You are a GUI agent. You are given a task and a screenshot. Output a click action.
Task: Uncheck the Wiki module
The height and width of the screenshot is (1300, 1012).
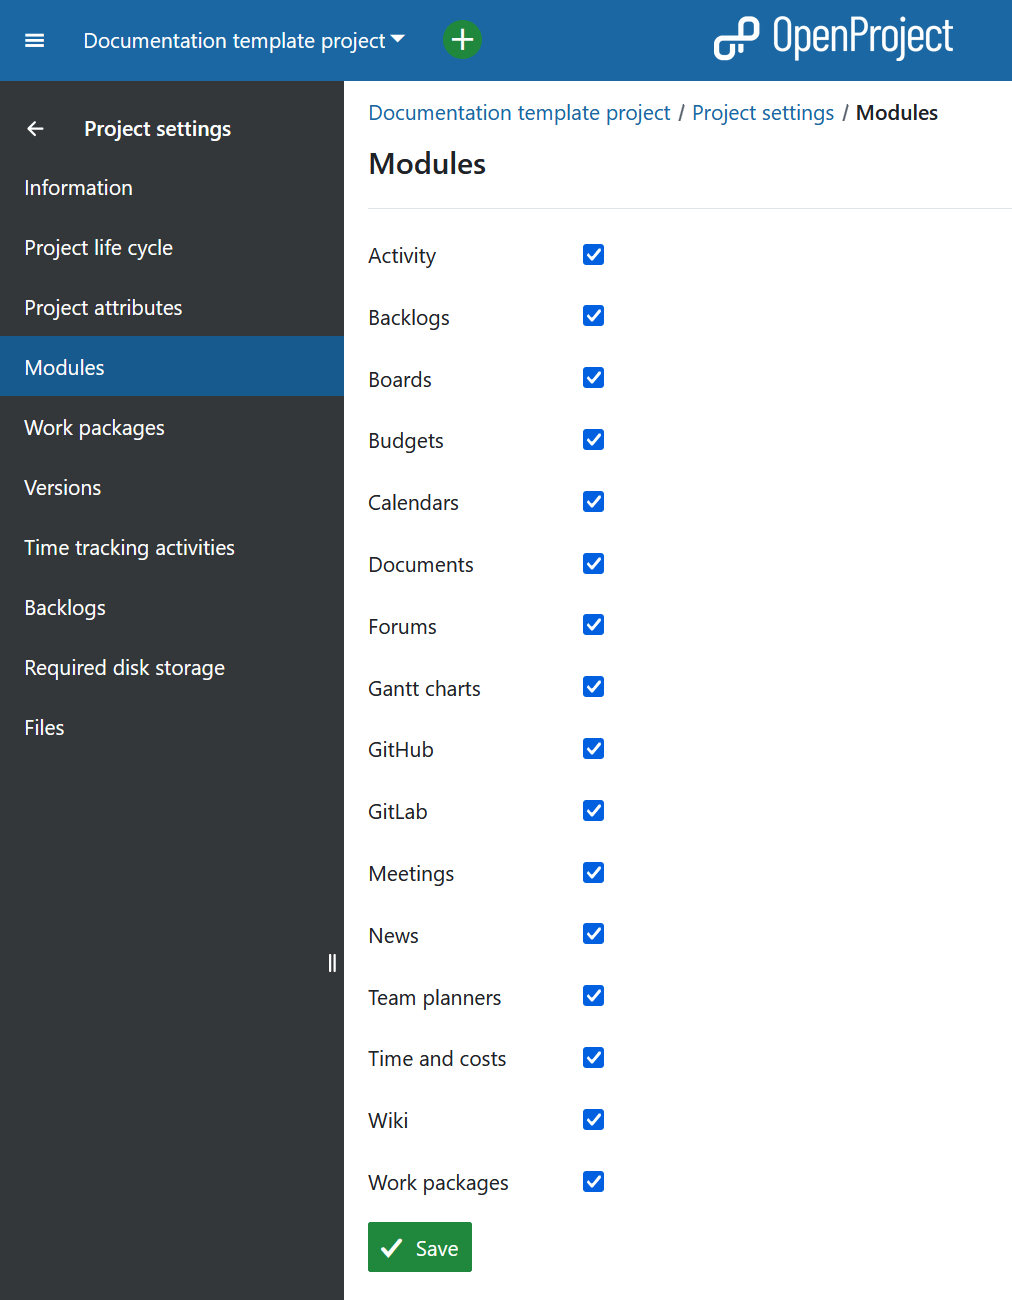(x=594, y=1120)
